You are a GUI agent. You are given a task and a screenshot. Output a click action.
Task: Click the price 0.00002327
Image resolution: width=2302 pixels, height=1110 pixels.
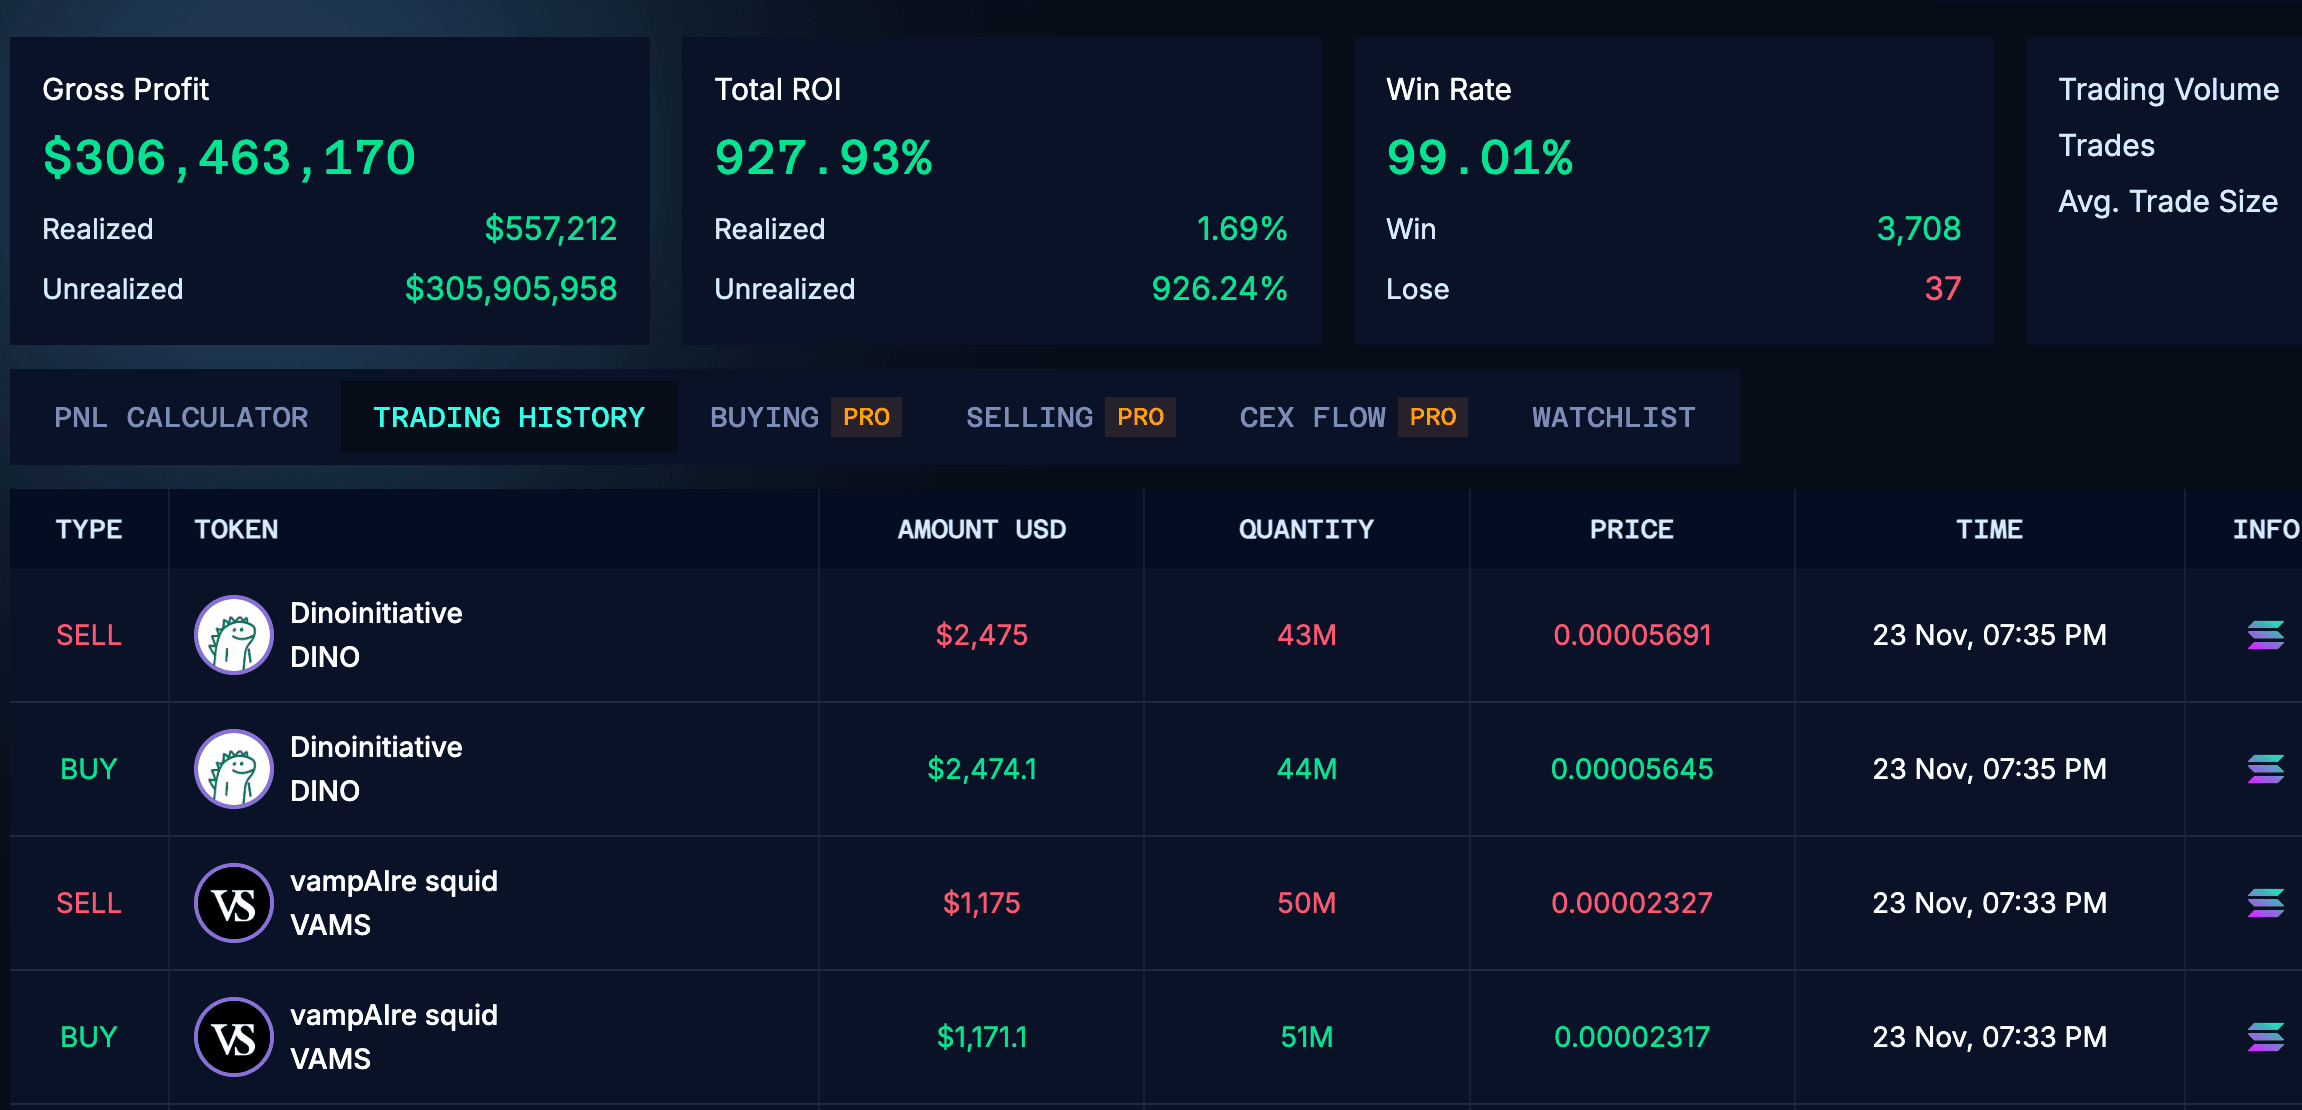point(1632,903)
